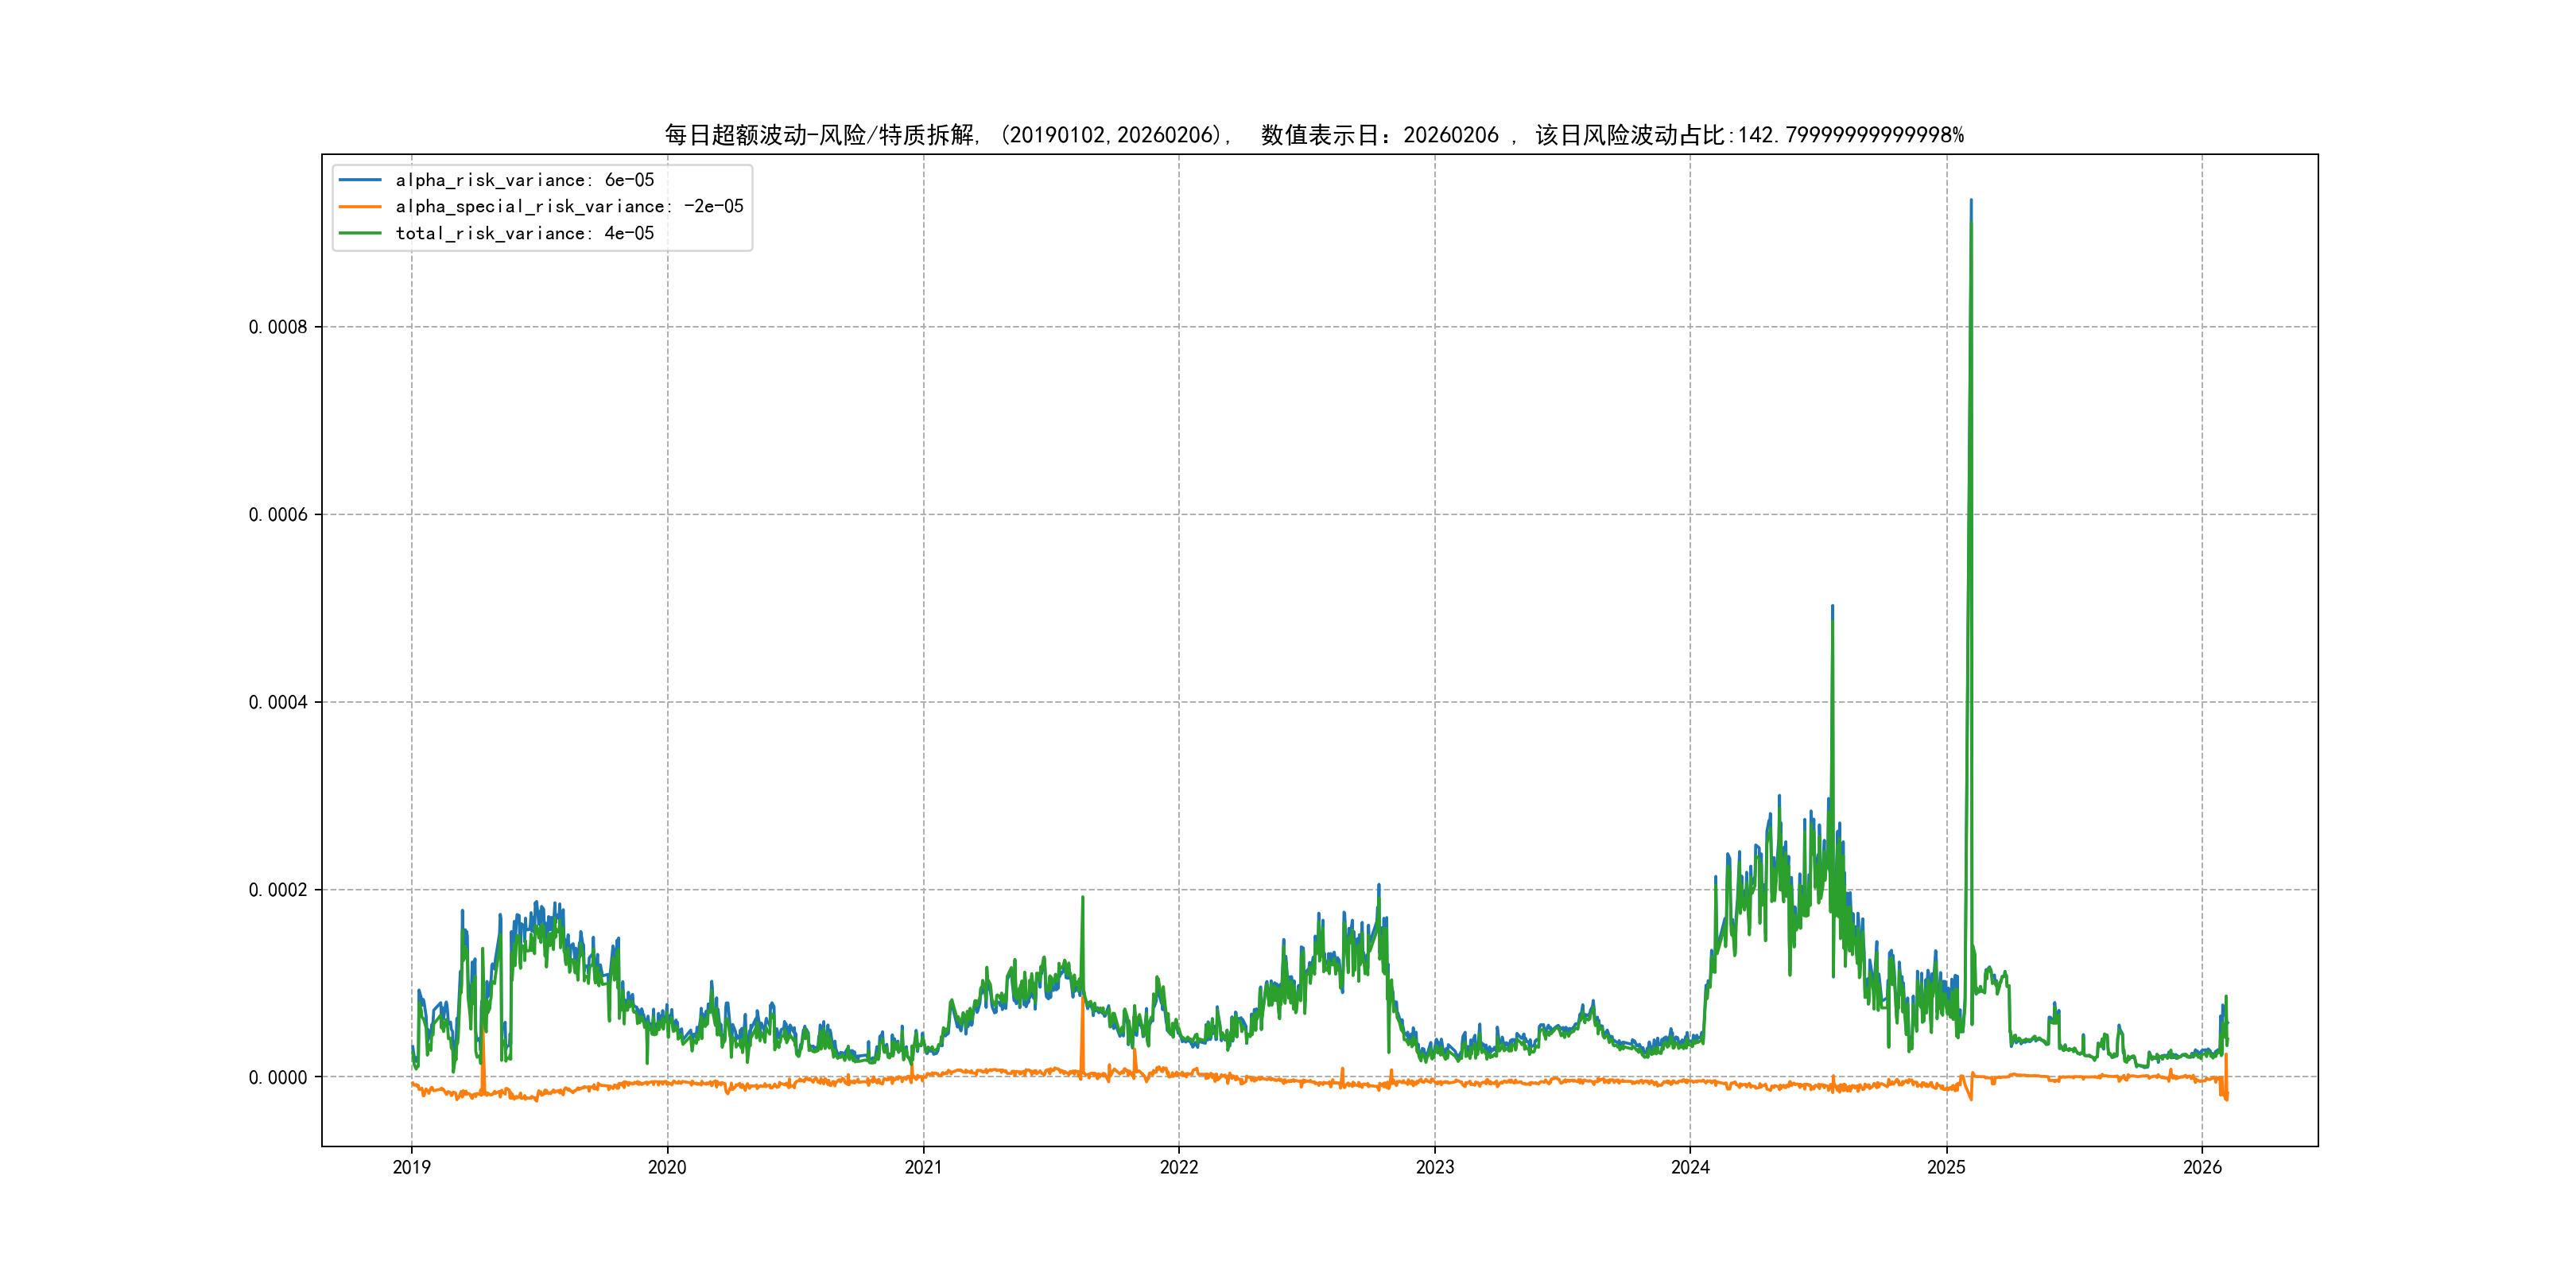Viewport: 2576px width, 1288px height.
Task: Click the 0.0004 y-axis tick label
Action: (x=278, y=702)
